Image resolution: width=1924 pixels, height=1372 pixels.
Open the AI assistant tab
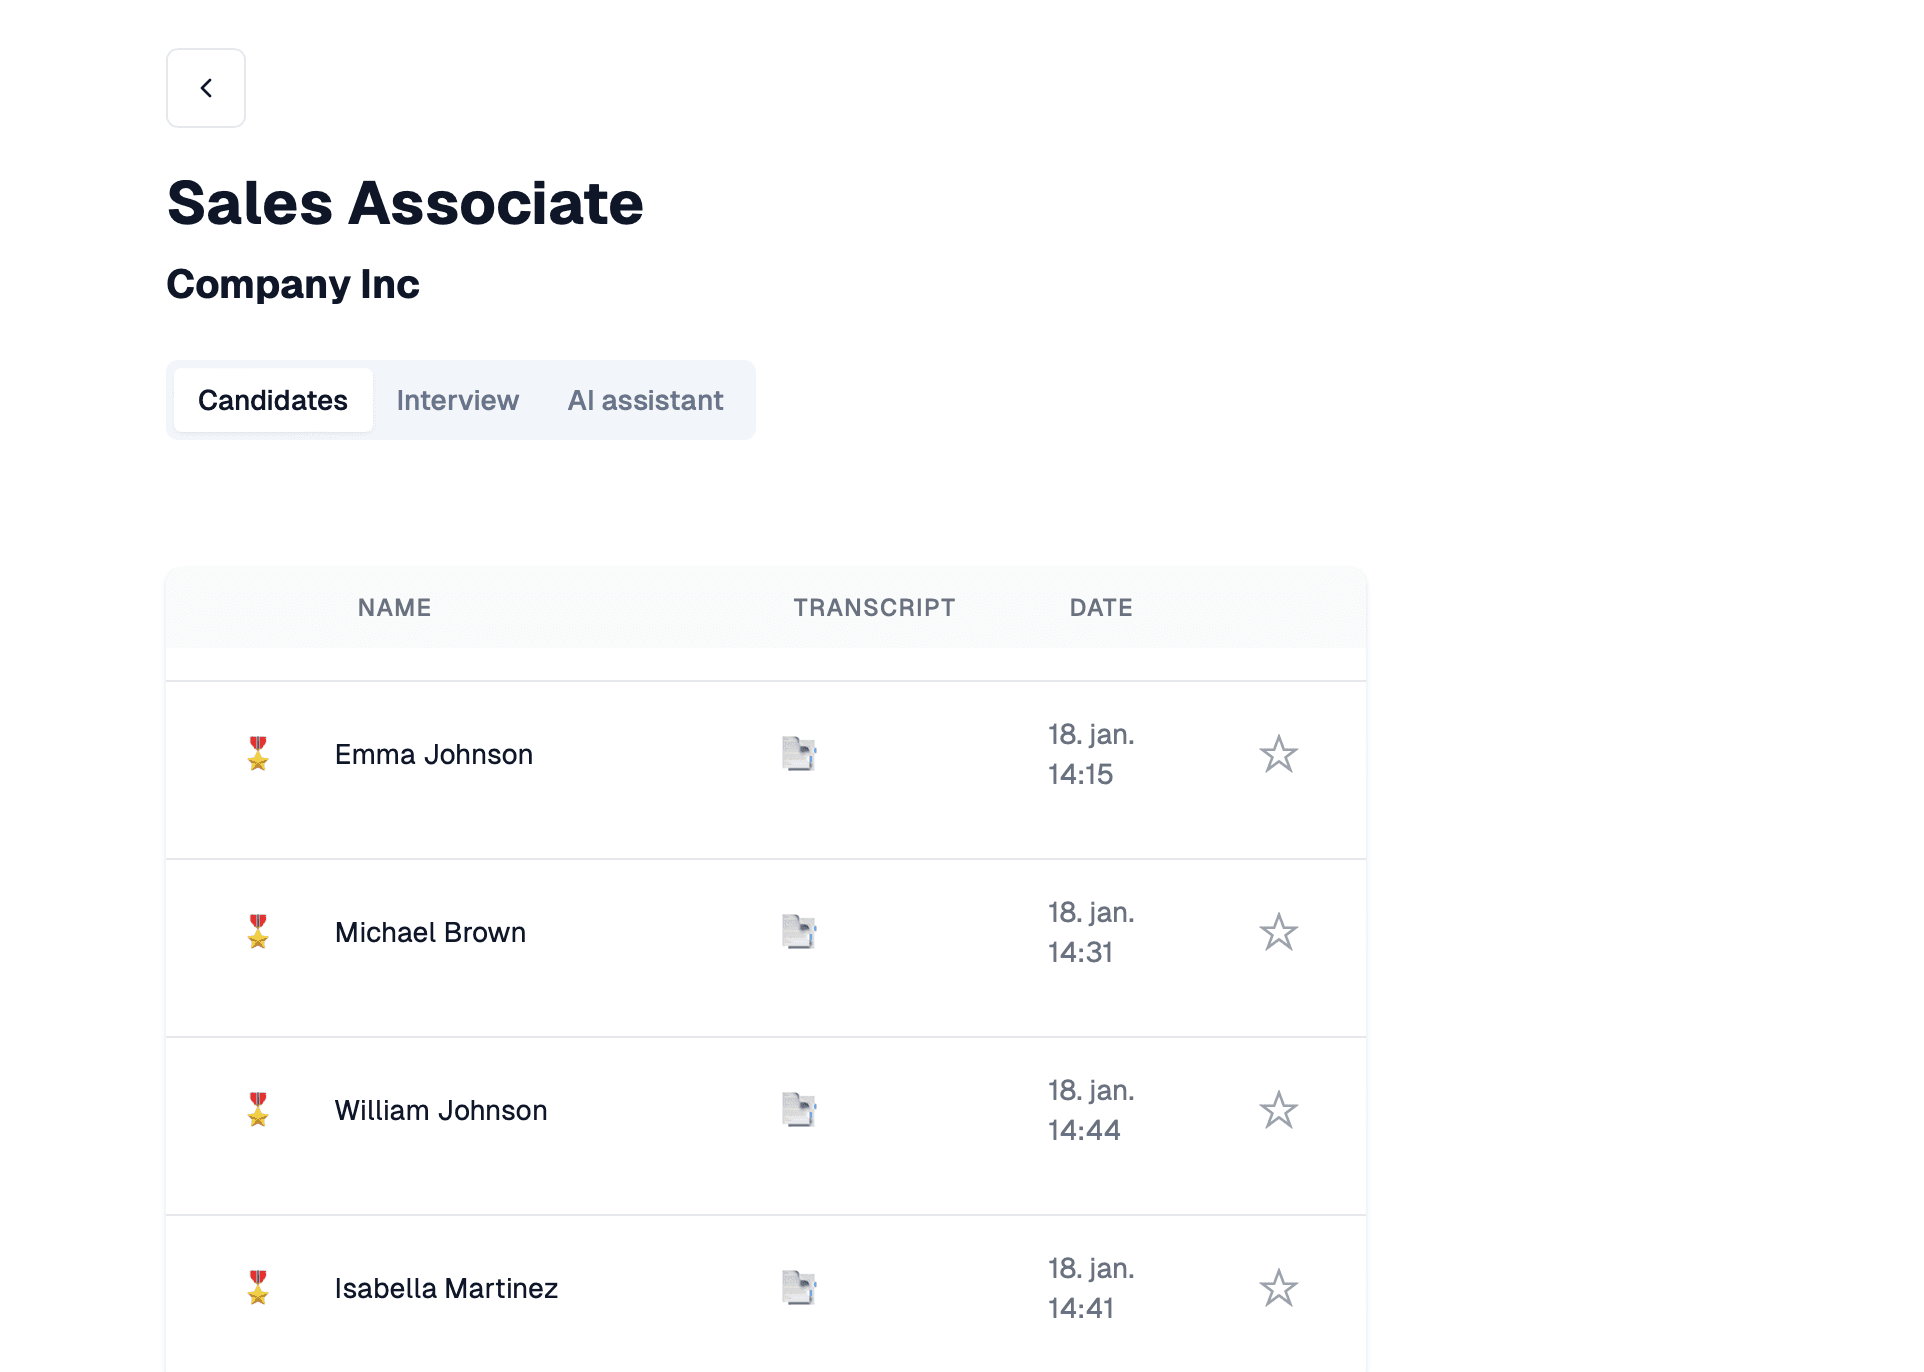645,400
